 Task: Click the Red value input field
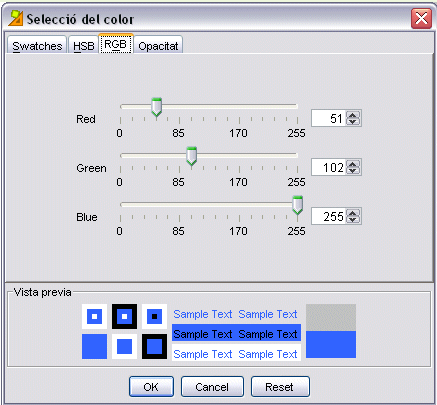[328, 118]
